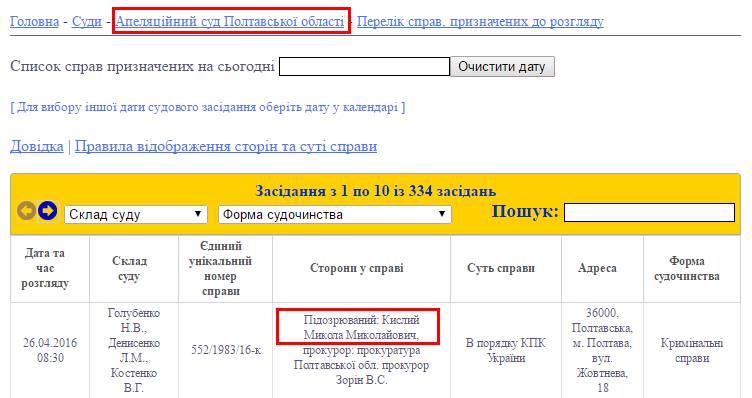Go to next page of hearings arrow
Viewport: 752px width, 398px height.
(47, 211)
